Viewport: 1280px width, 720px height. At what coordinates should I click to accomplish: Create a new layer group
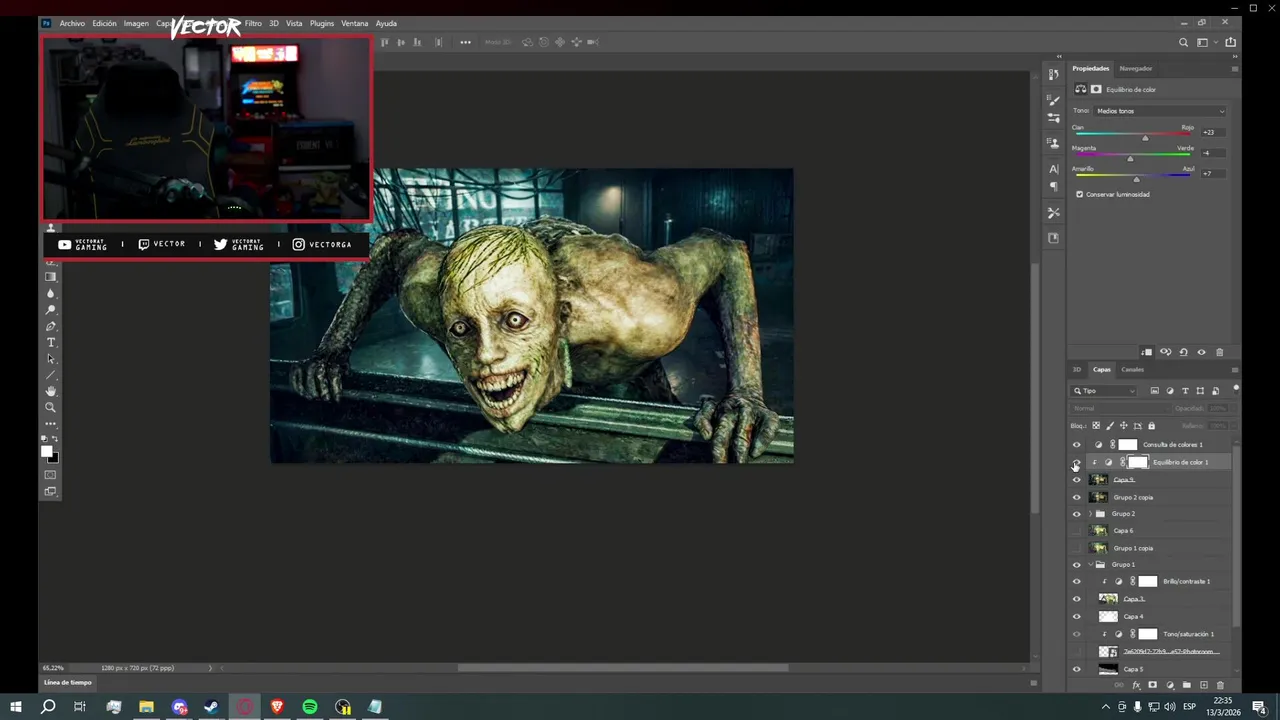pos(1187,685)
